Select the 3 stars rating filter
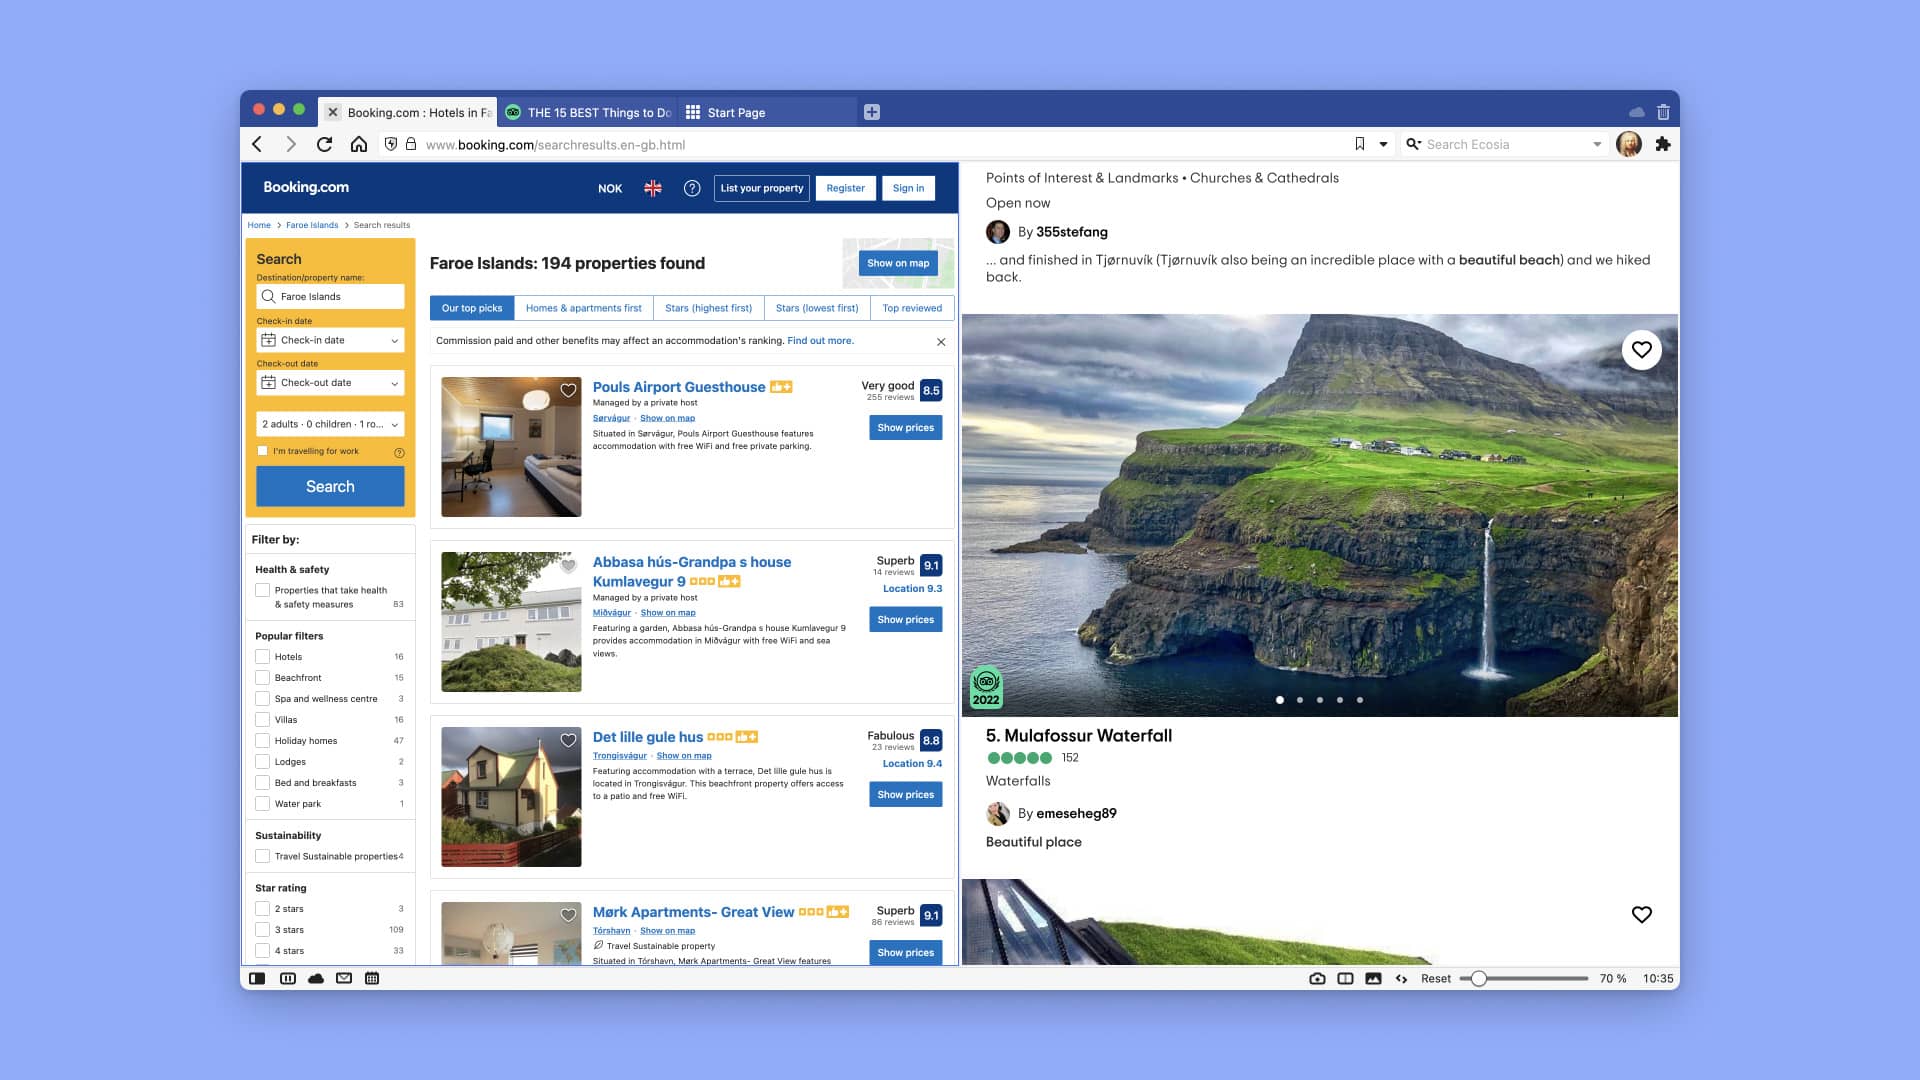This screenshot has height=1080, width=1920. 263,930
